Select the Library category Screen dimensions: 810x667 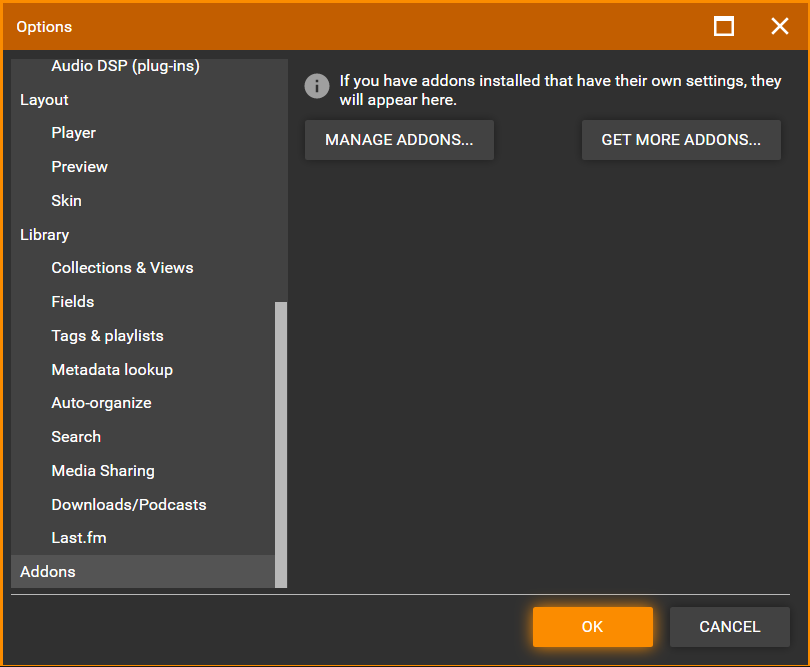44,235
